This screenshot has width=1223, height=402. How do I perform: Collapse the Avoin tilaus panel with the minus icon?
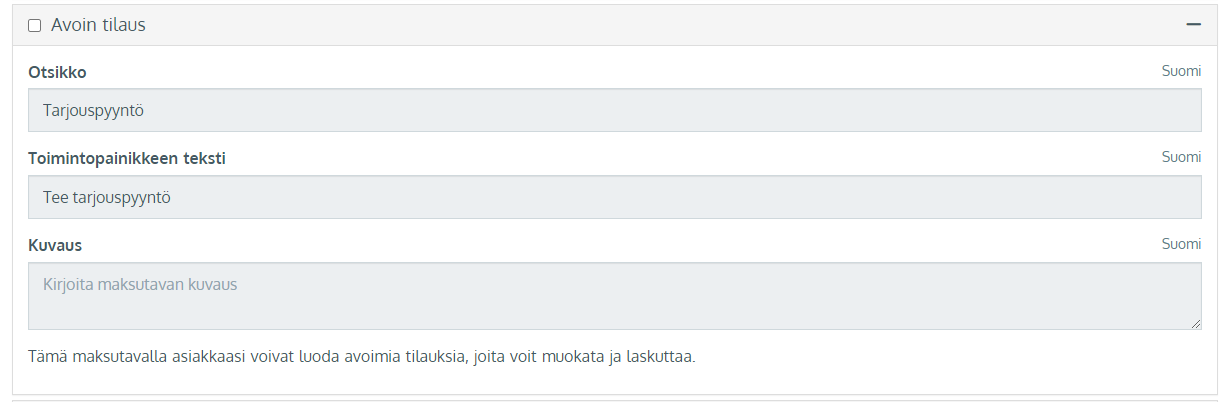pyautogui.click(x=1192, y=24)
